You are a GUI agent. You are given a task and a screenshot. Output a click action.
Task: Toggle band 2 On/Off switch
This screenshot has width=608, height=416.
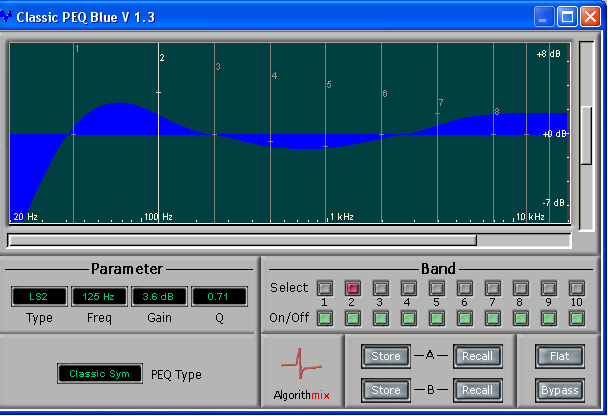click(x=352, y=319)
